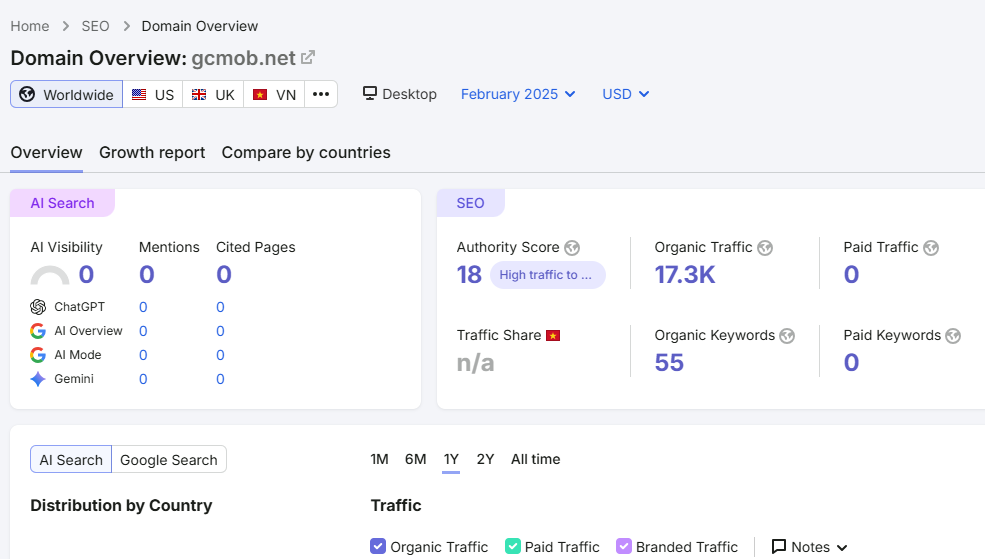The image size is (985, 559).
Task: Select the US flag icon
Action: tap(139, 95)
